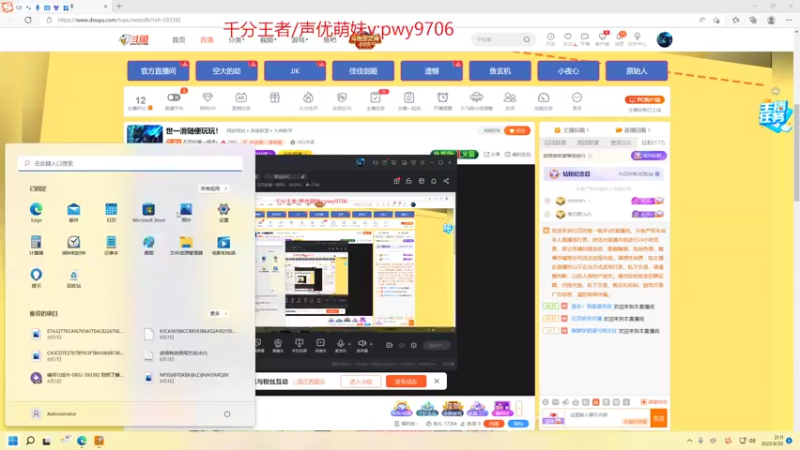Open the 游戏 dropdown menu
The image size is (800, 450).
pyautogui.click(x=299, y=40)
